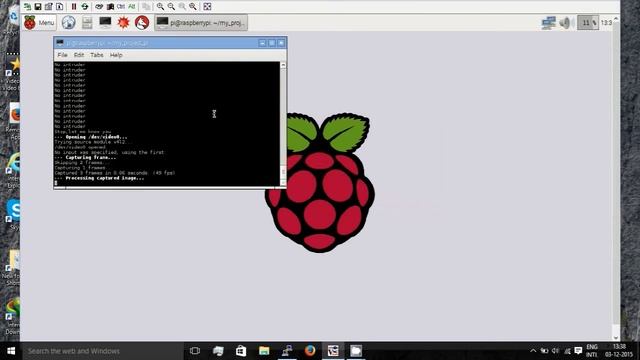Click the Windows clock showing 03-12-2015
The width and height of the screenshot is (640, 360).
click(x=619, y=351)
